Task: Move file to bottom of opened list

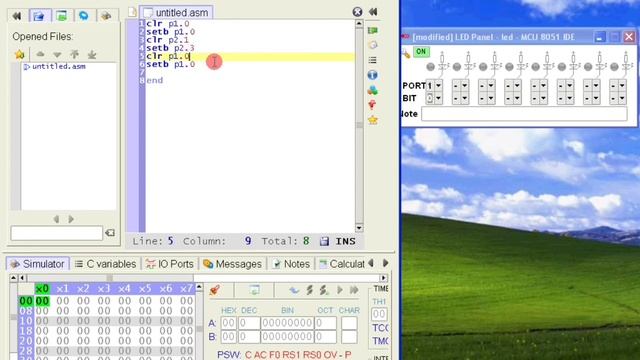Action: (x=92, y=54)
